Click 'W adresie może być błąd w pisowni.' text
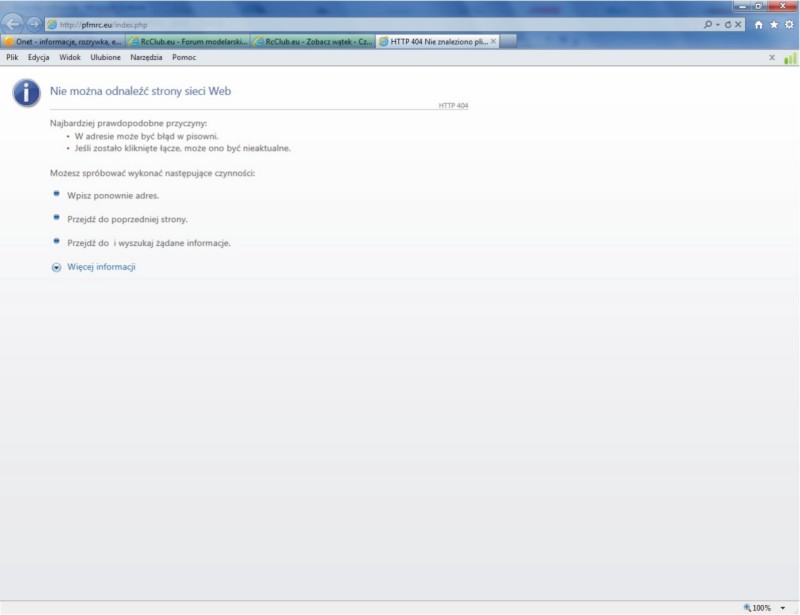800x615 pixels. (146, 136)
